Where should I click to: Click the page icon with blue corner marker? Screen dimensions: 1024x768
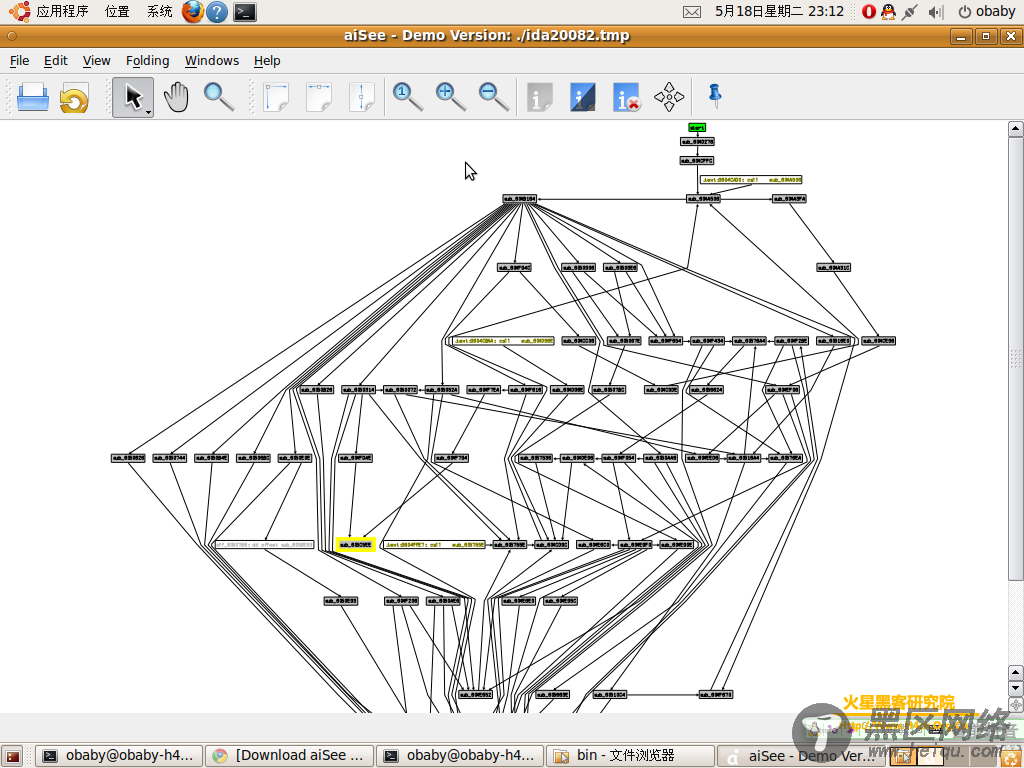[276, 97]
